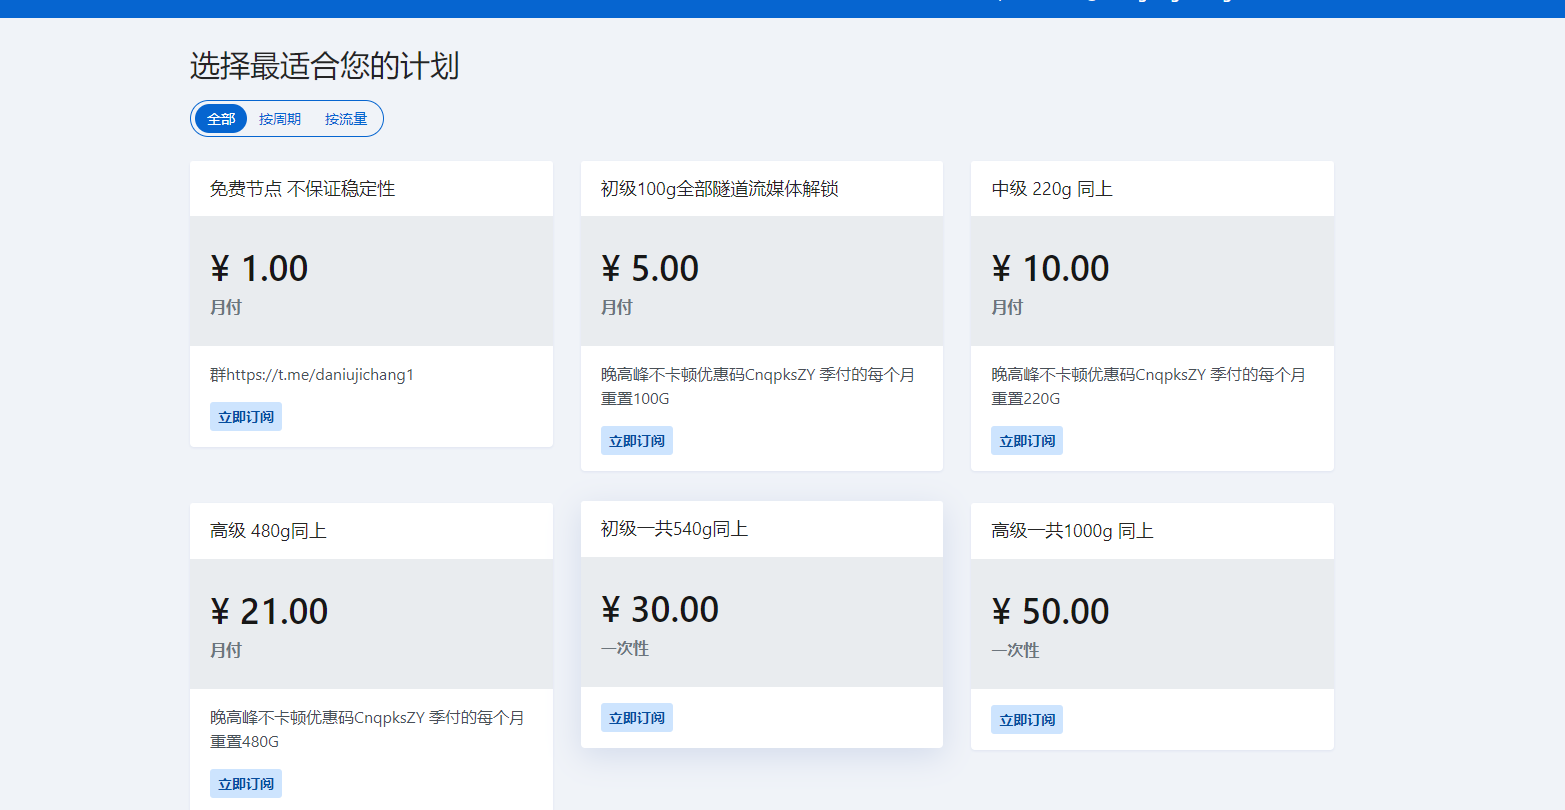Viewport: 1565px width, 810px height.
Task: Click the 高级 480g同上 plan title
Action: [268, 531]
